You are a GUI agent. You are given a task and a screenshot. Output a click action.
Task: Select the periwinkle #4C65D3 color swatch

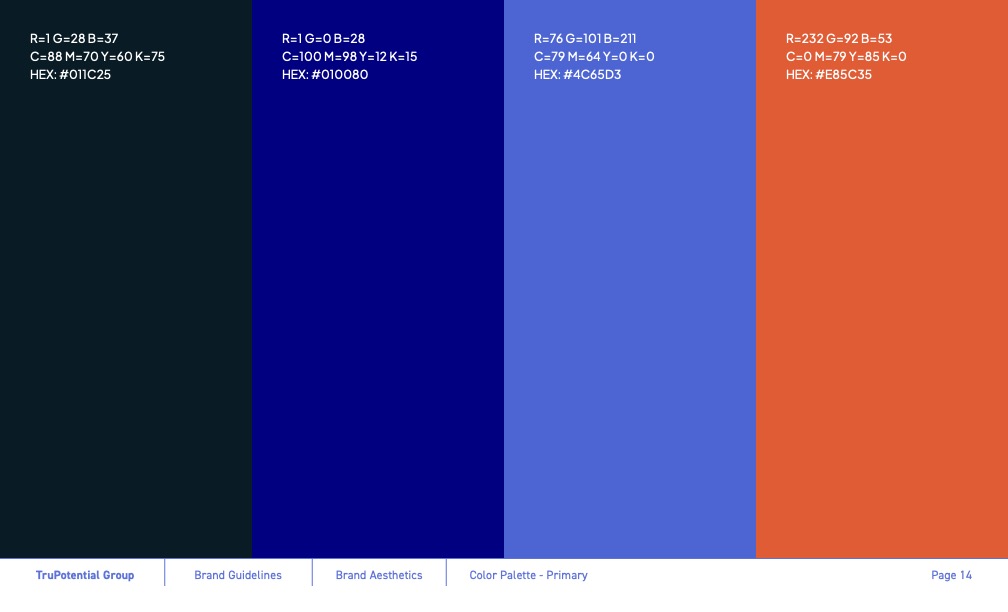coord(630,300)
